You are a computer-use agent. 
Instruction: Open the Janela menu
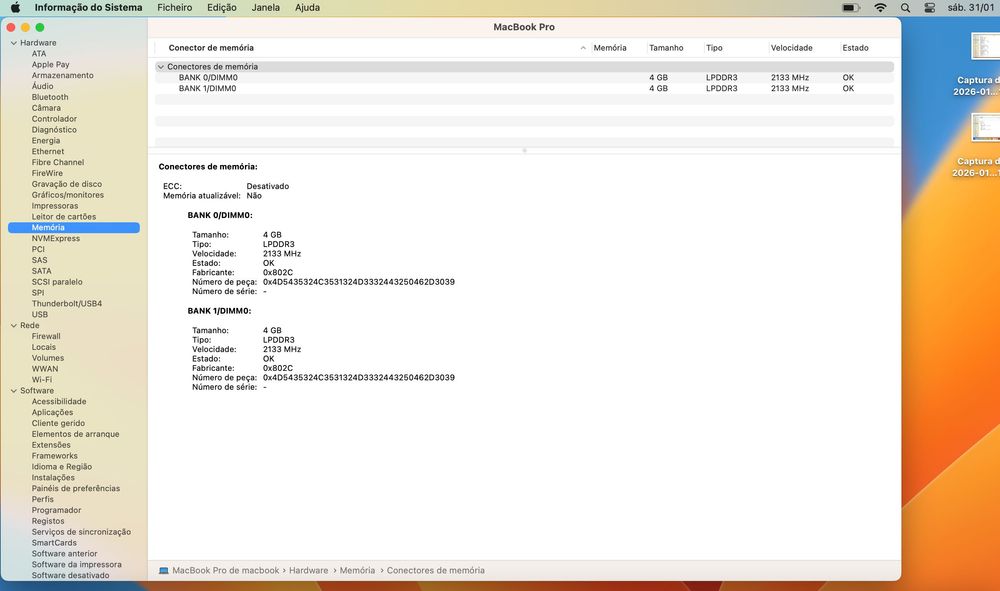click(x=265, y=8)
